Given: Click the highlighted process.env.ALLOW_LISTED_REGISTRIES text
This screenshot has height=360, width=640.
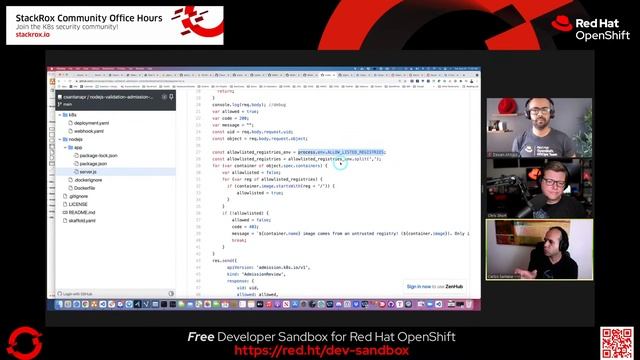Looking at the screenshot, I should pos(341,152).
